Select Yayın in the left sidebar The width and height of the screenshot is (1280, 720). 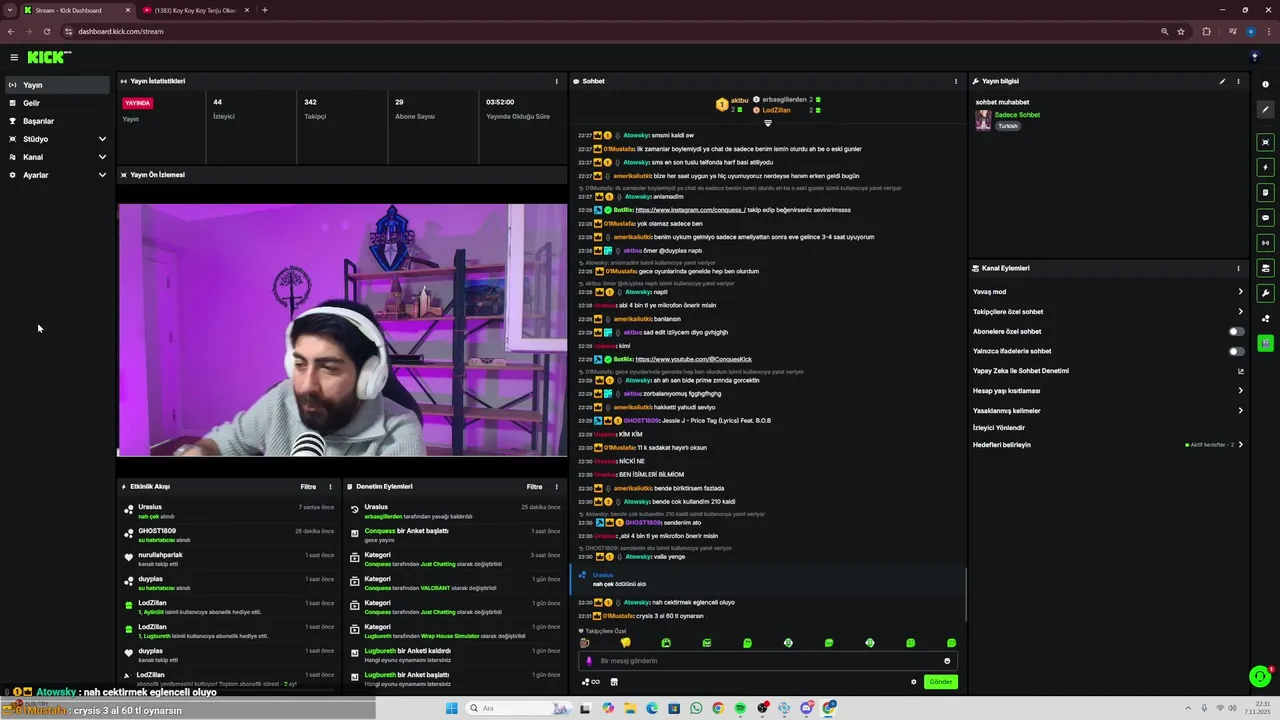pyautogui.click(x=58, y=85)
